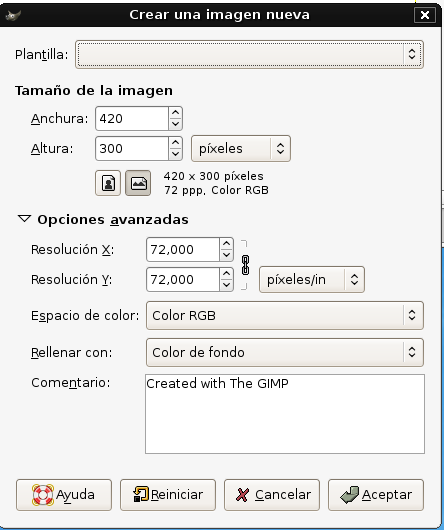Toggle the resolution chain link
This screenshot has height=530, width=444.
coord(245,265)
